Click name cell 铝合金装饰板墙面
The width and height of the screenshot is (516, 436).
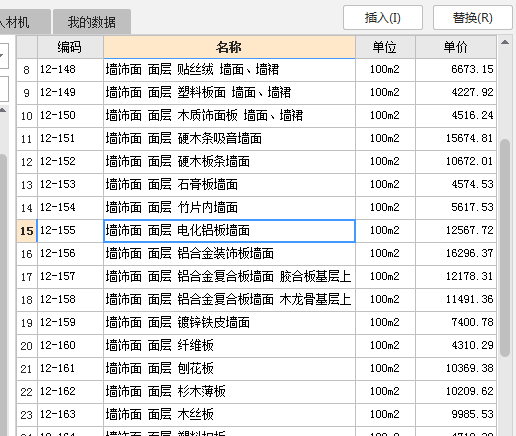[x=229, y=254]
